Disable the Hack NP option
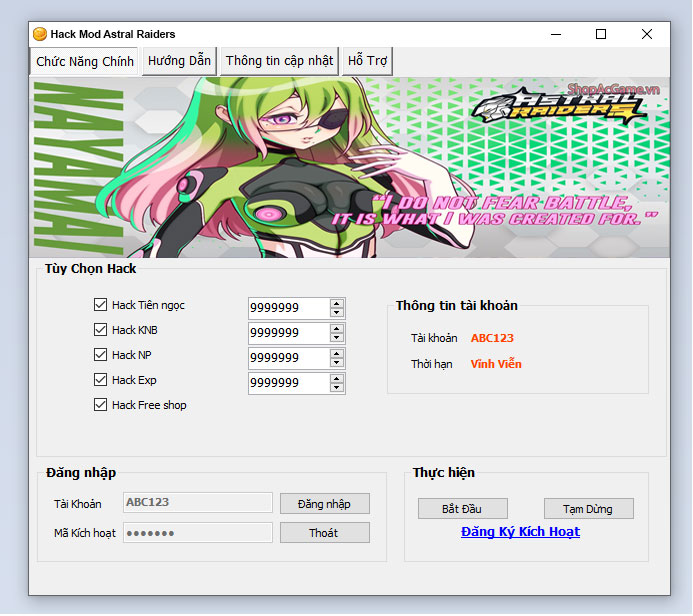The height and width of the screenshot is (616, 693). pos(100,355)
